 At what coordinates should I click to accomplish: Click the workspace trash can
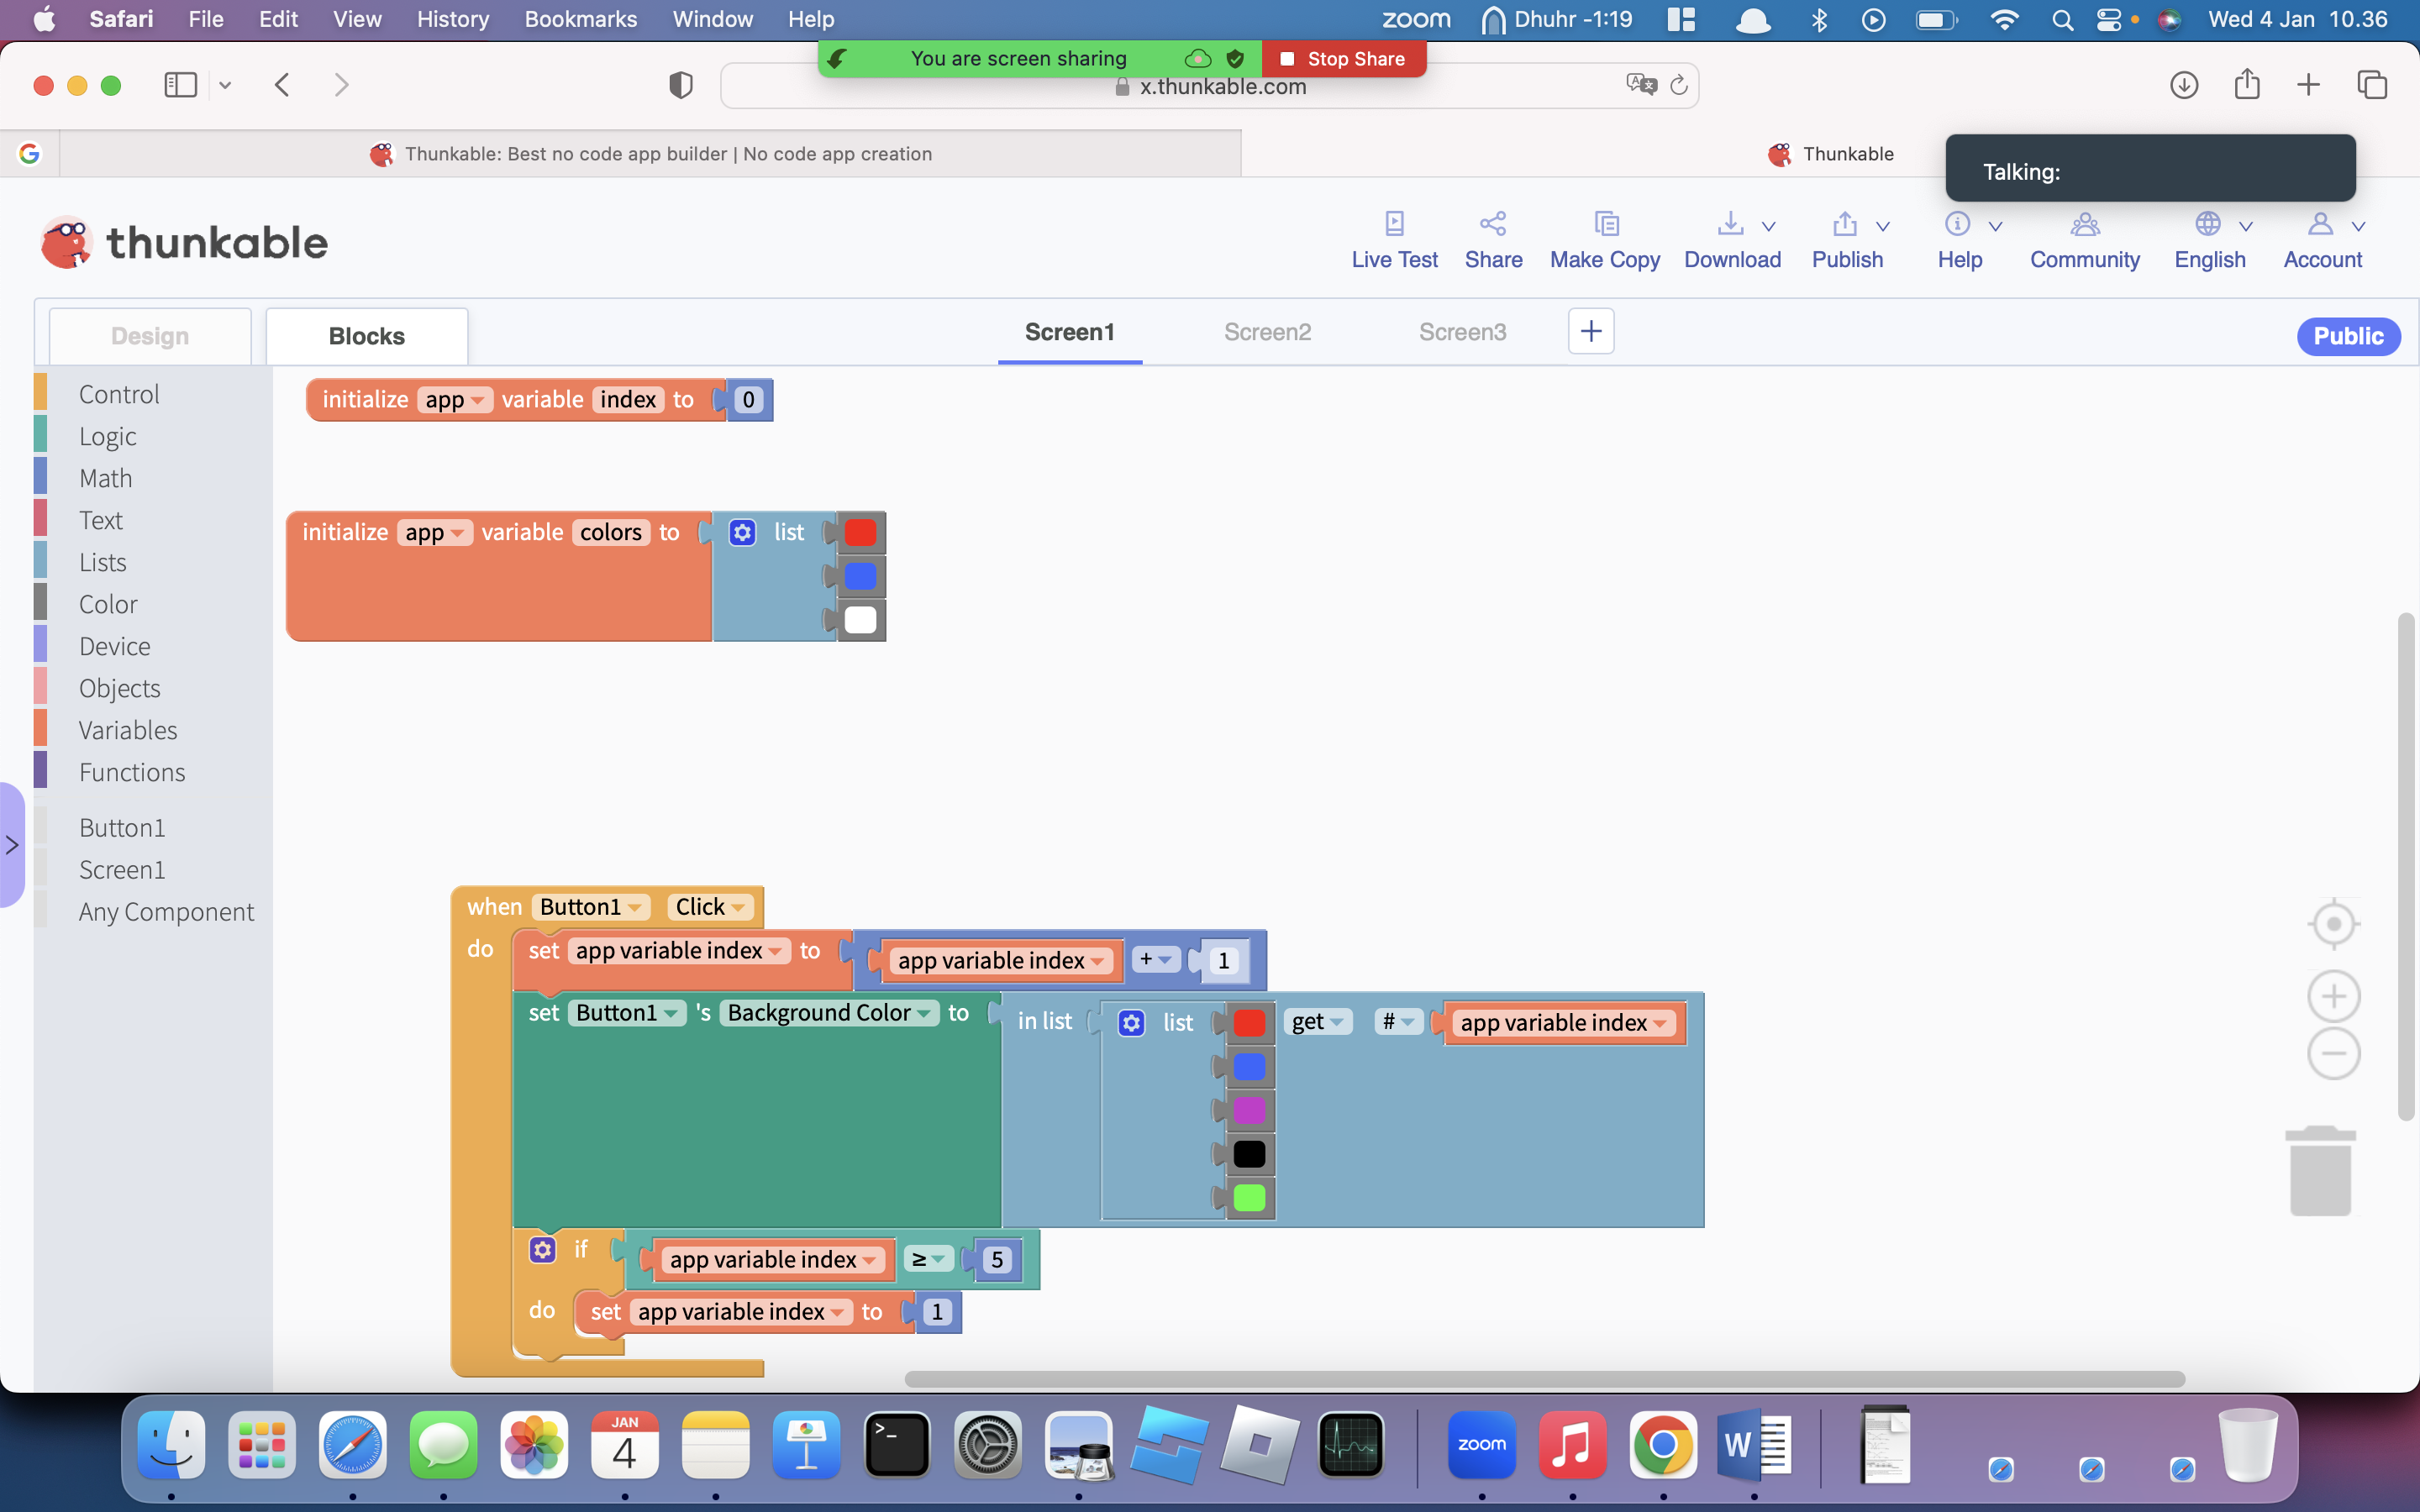click(x=2320, y=1170)
